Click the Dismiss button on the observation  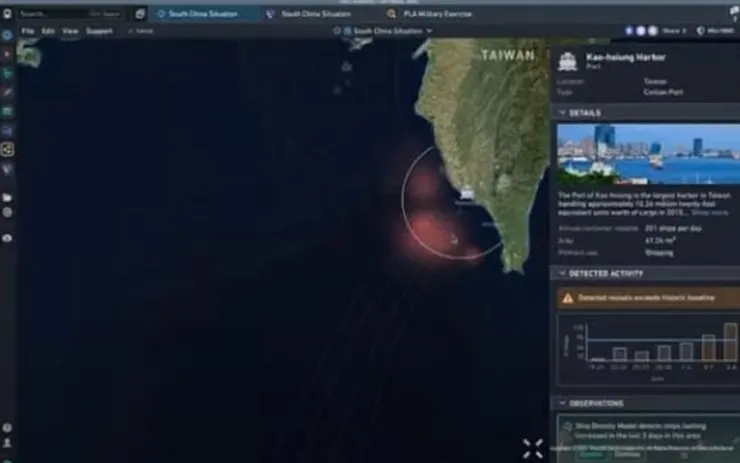627,455
